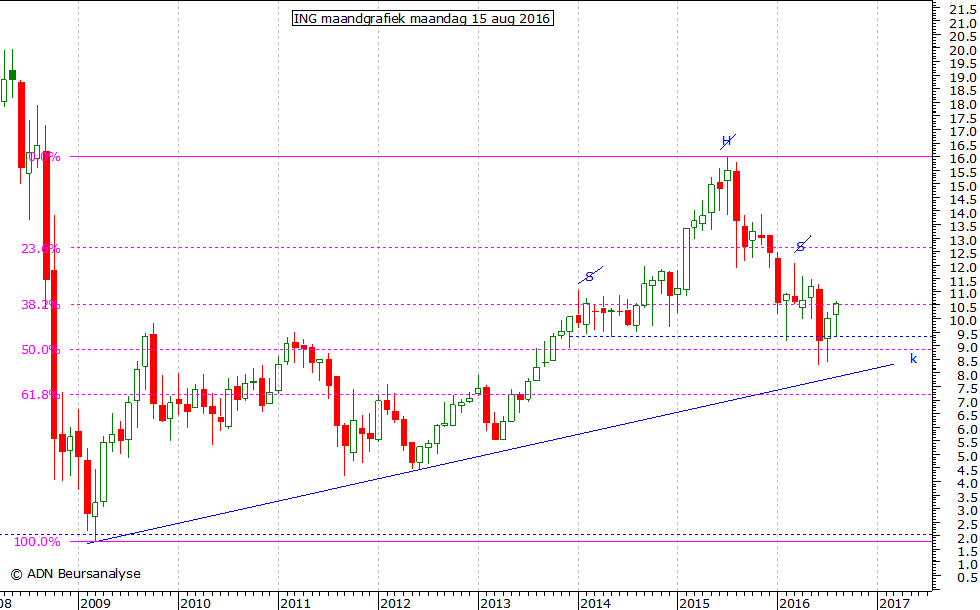Click the '2011' year label on the axis
The width and height of the screenshot is (980, 610).
pos(295,603)
